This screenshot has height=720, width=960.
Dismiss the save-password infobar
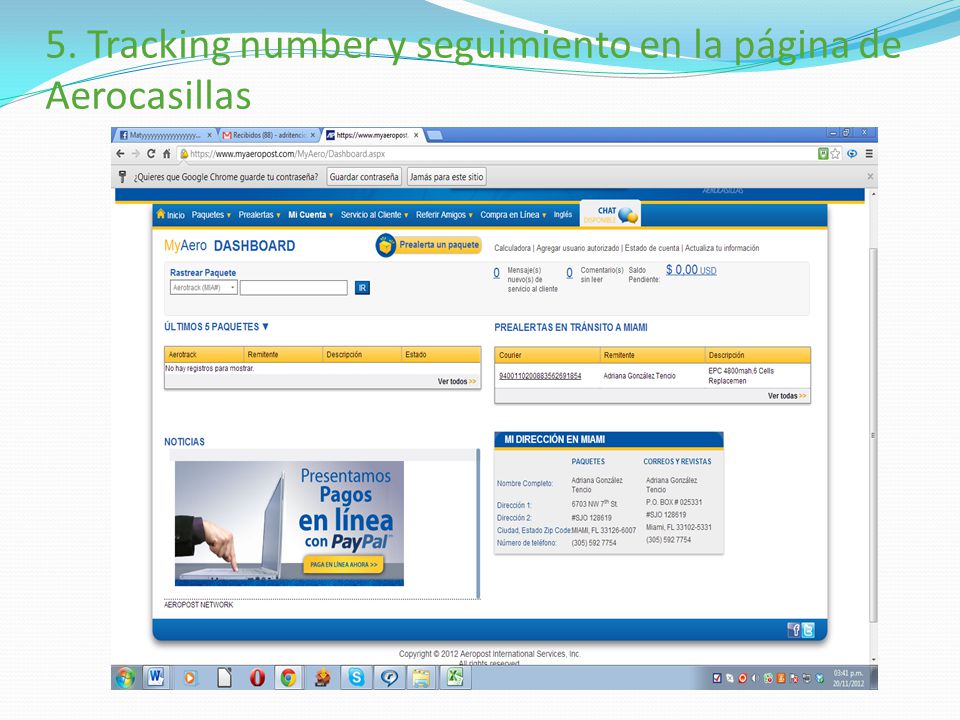point(870,176)
